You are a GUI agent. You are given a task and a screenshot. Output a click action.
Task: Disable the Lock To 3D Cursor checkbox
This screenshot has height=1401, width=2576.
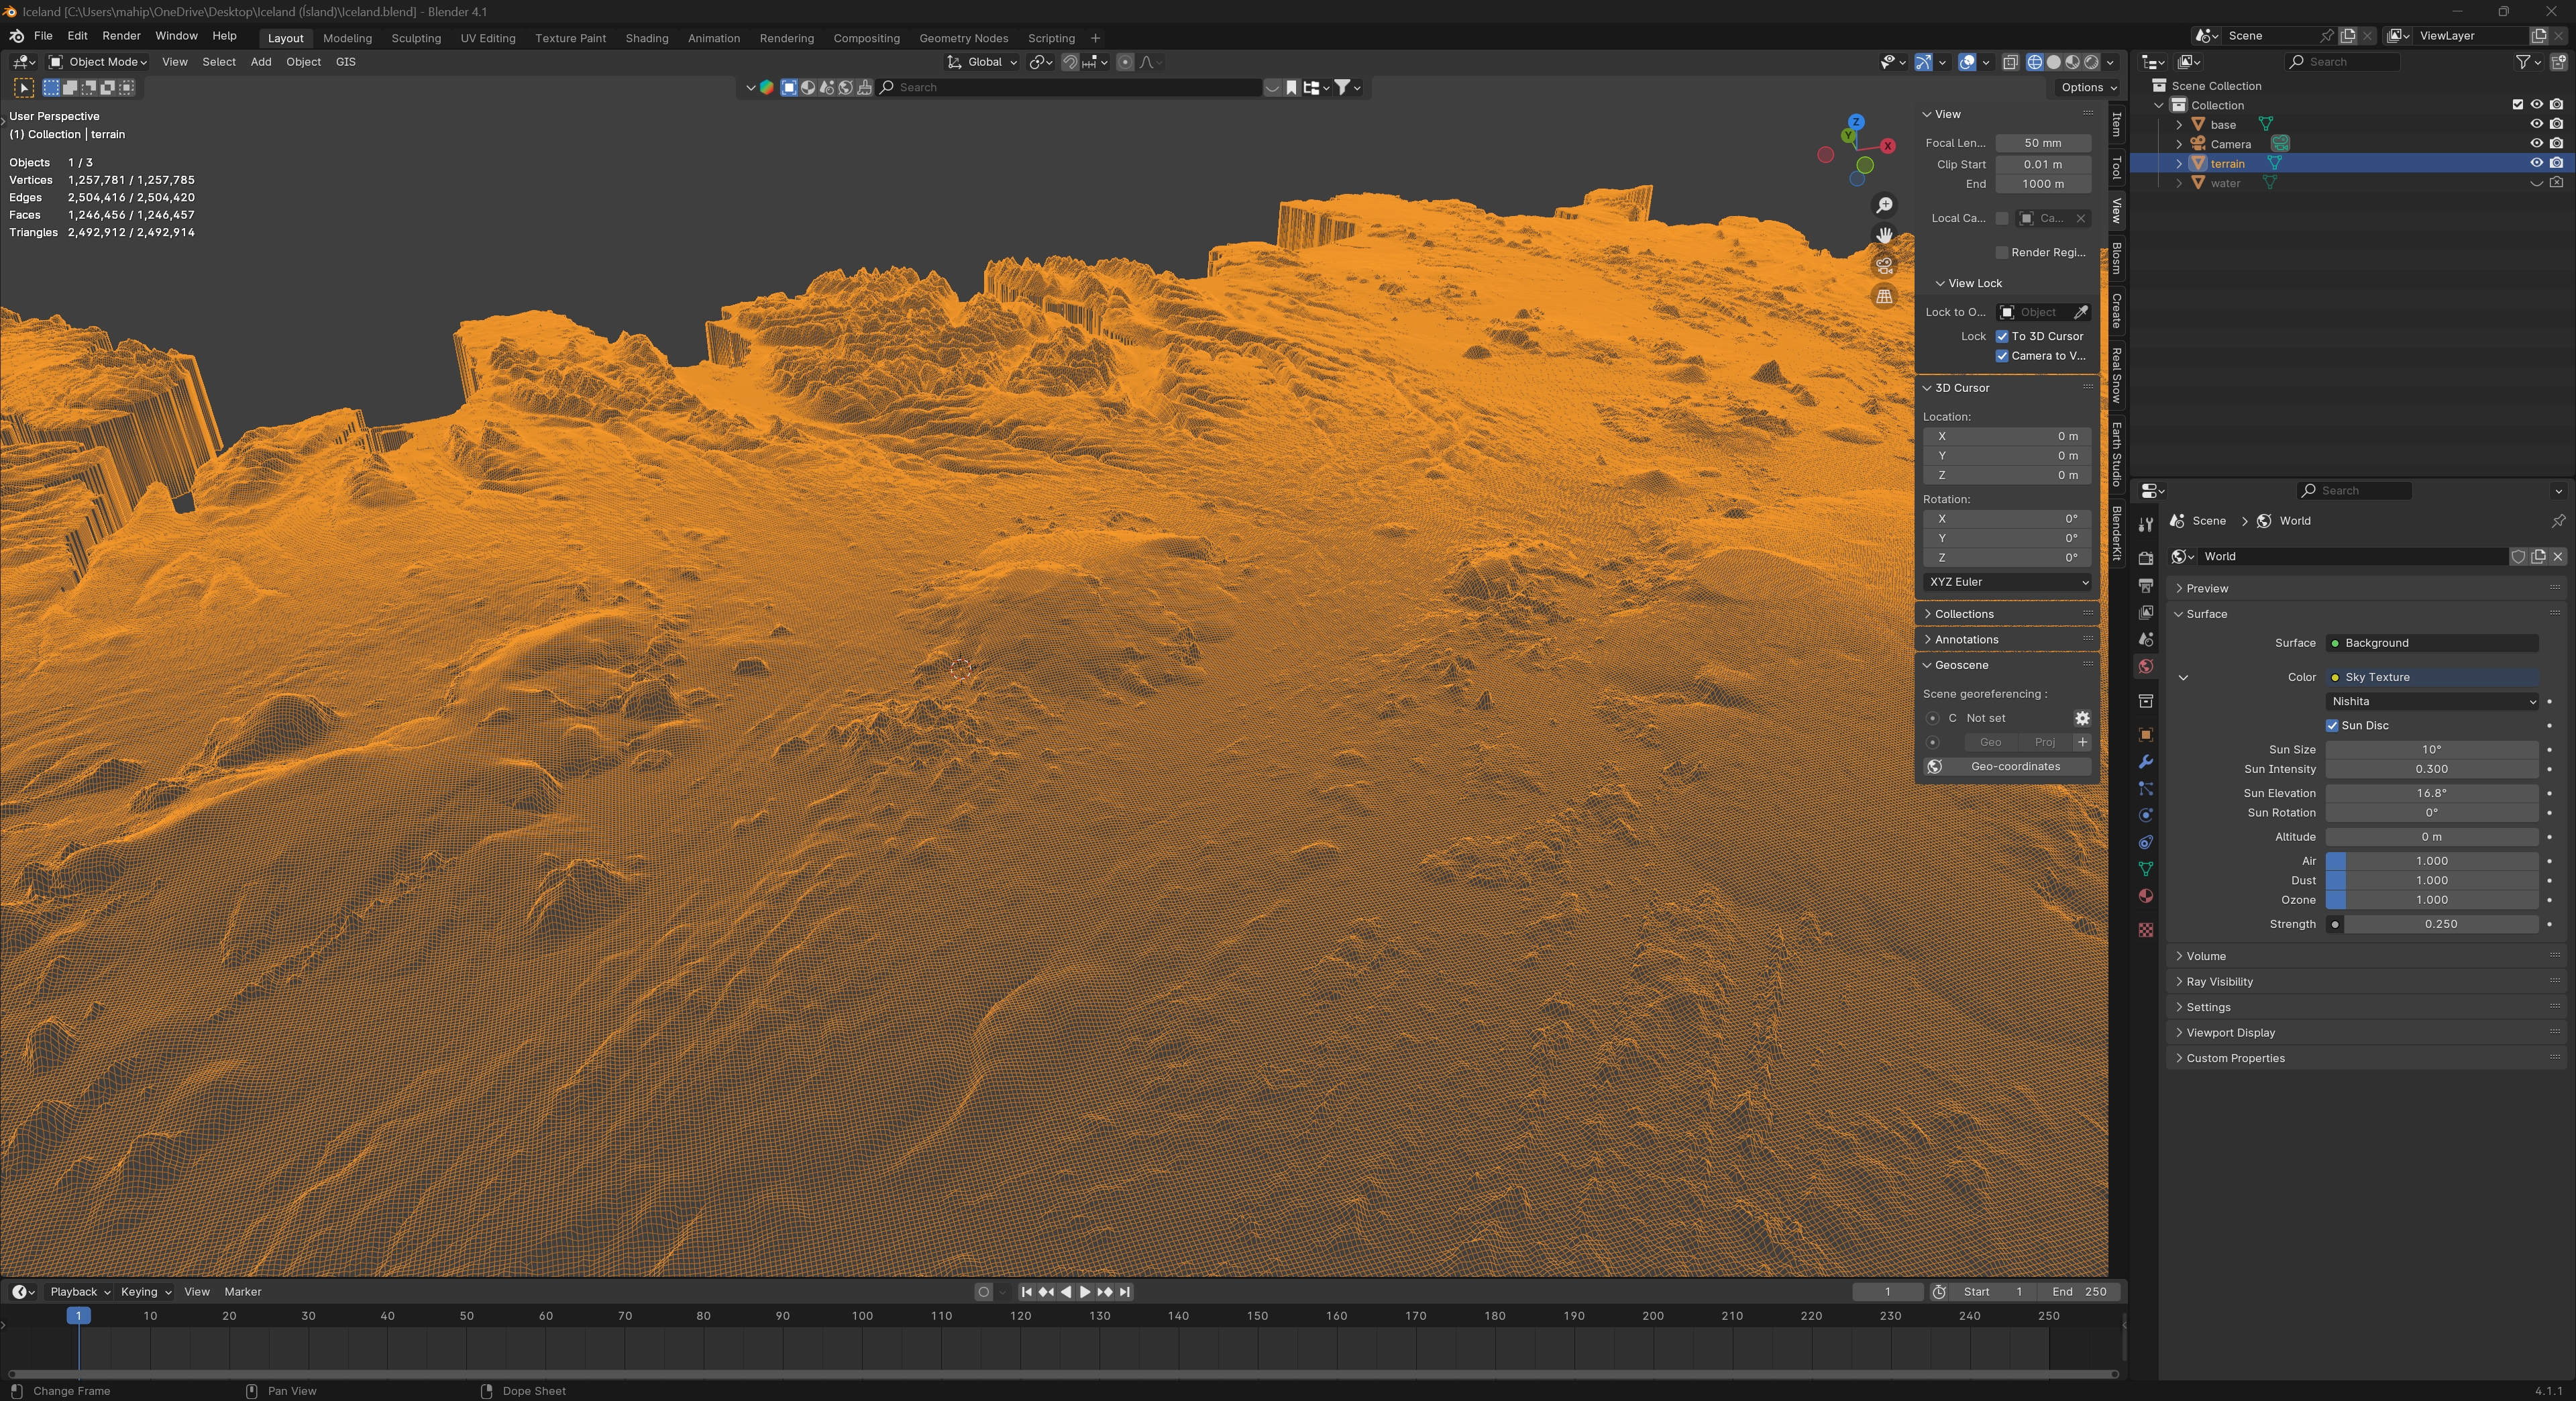tap(2002, 337)
